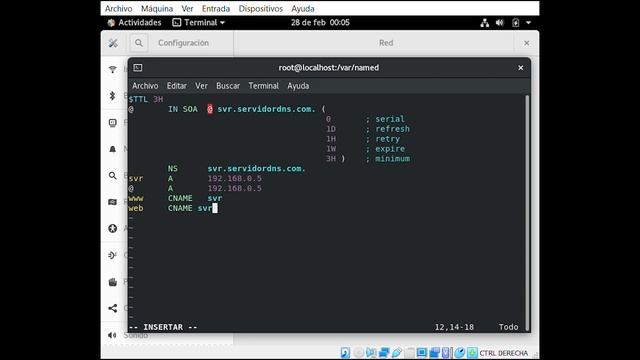Click the terminal vertical scrollbar
The height and width of the screenshot is (360, 640).
tap(527, 212)
